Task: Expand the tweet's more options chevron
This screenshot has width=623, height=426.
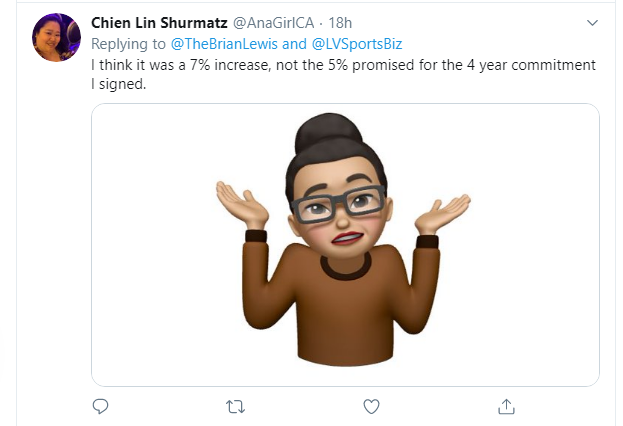Action: [x=591, y=22]
